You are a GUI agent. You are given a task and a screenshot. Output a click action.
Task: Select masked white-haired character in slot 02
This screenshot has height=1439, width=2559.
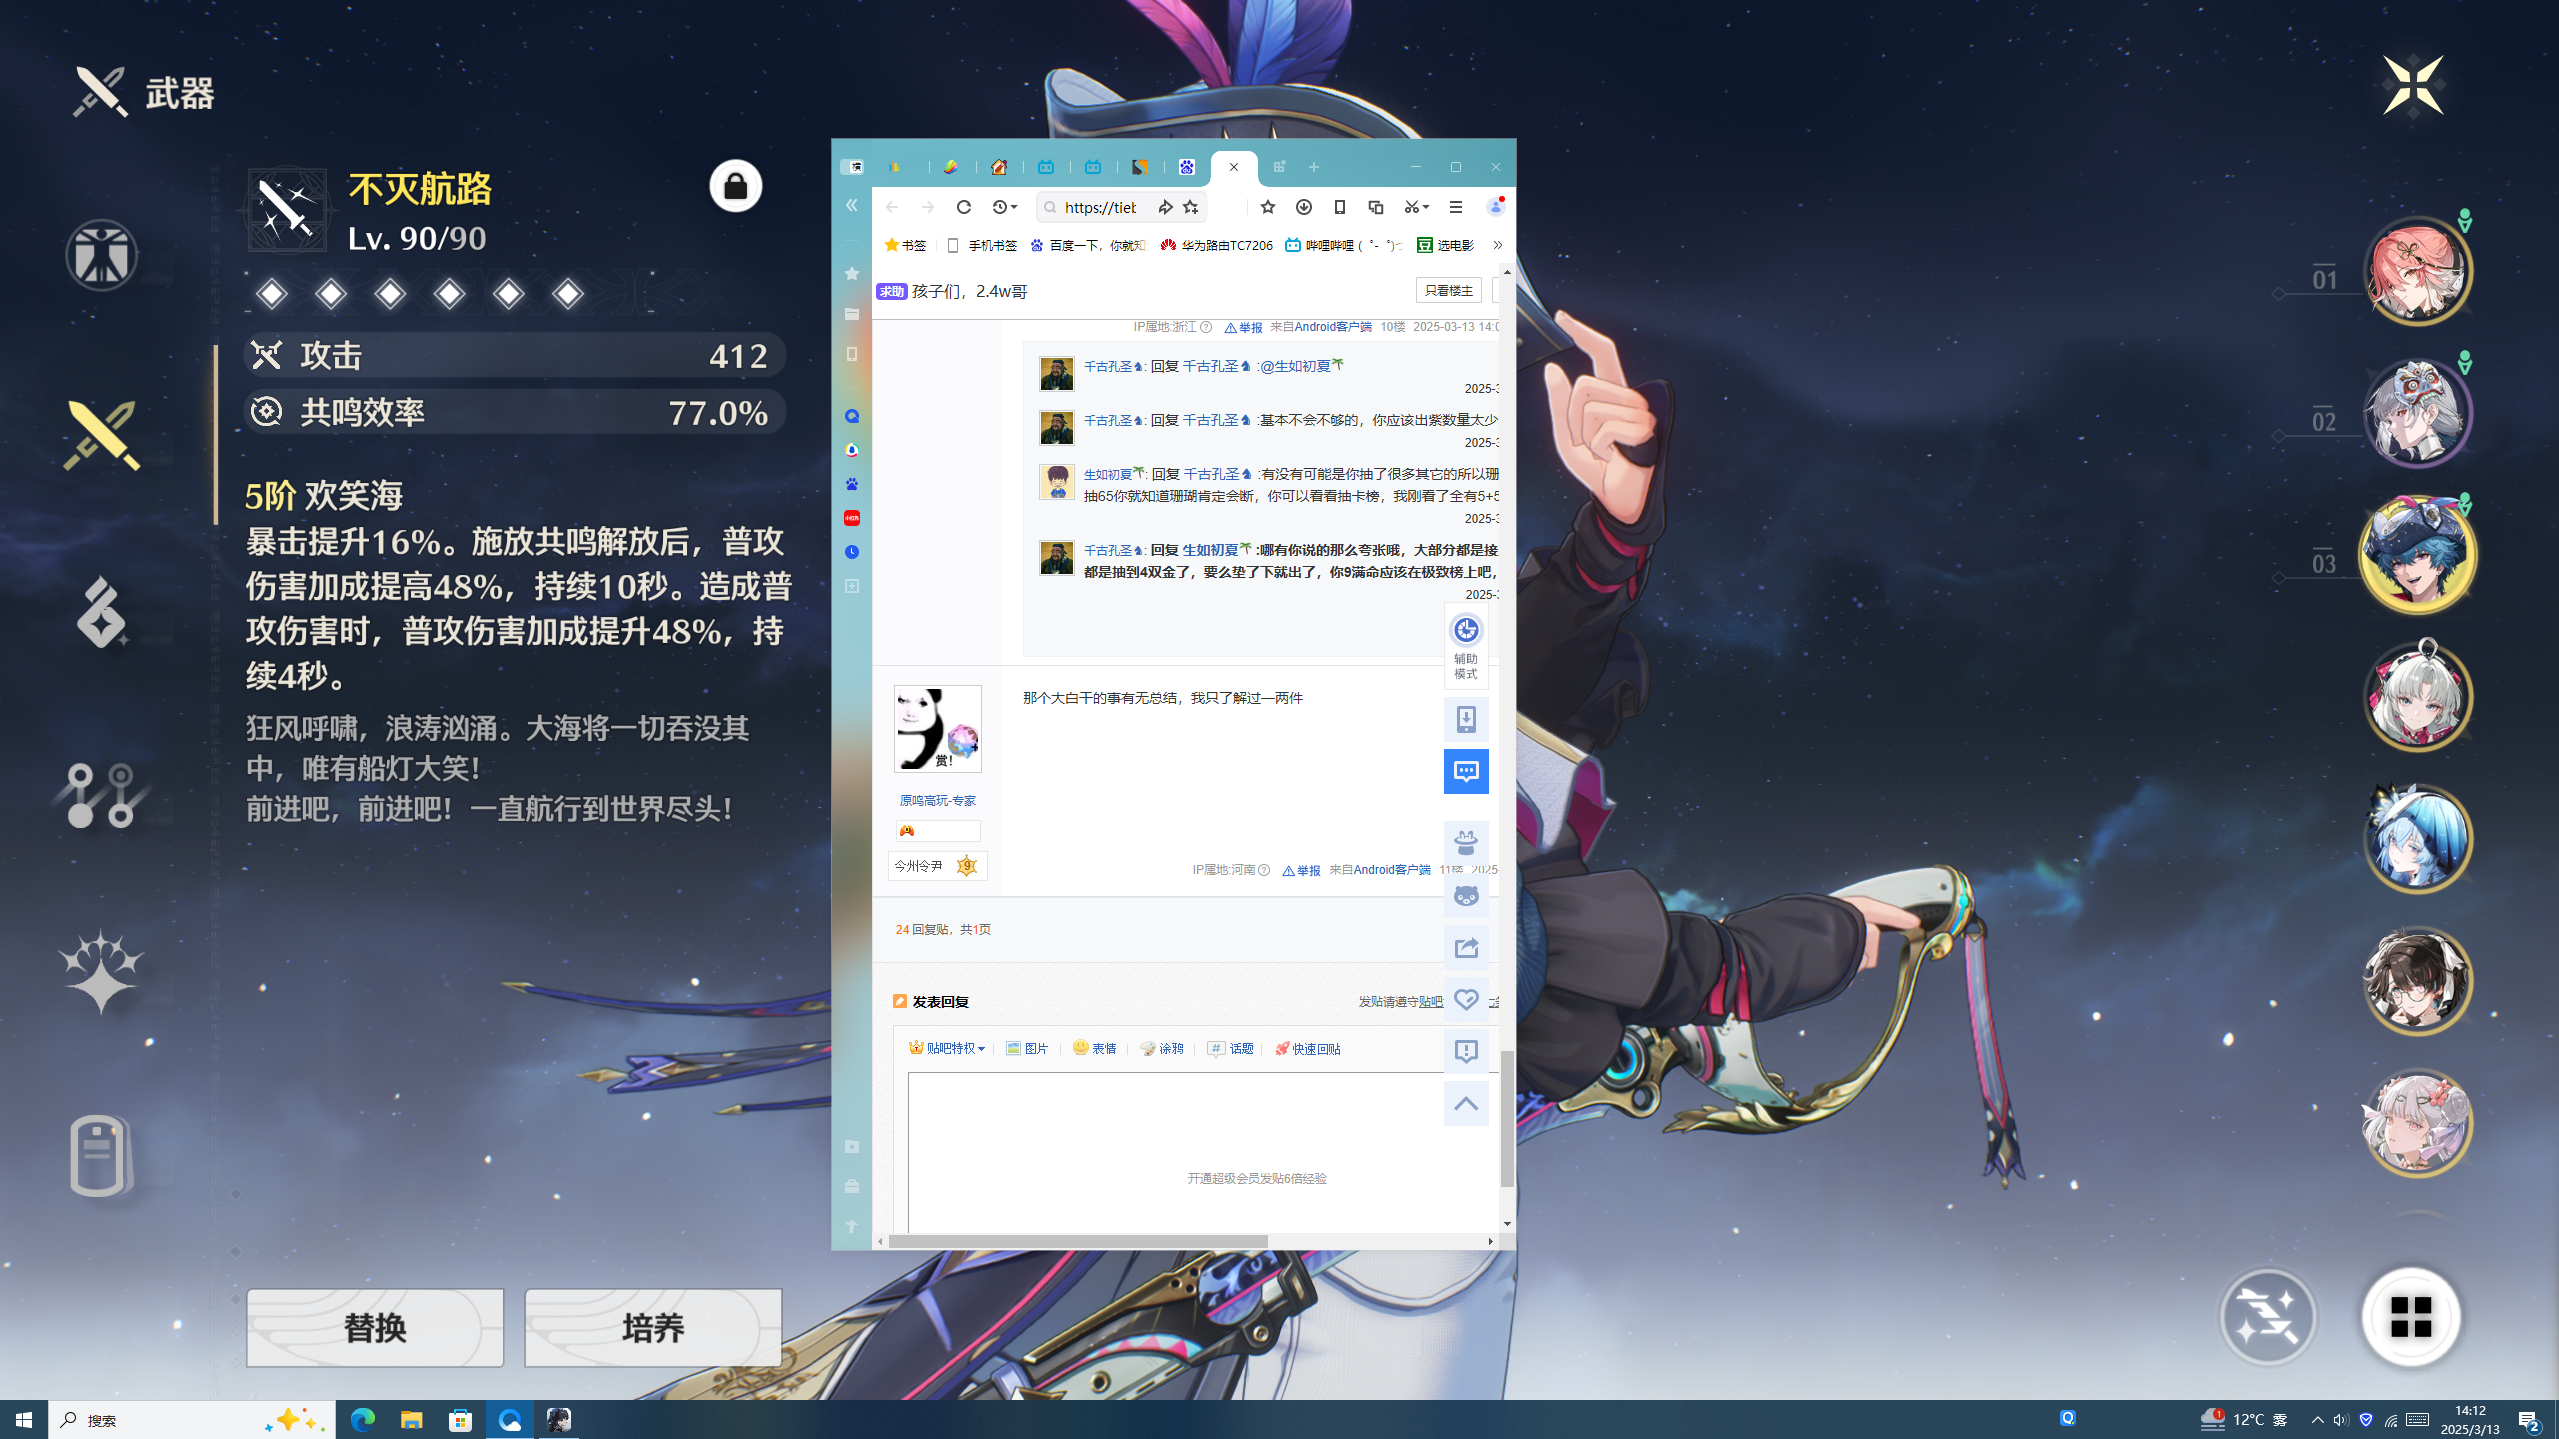tap(2417, 413)
